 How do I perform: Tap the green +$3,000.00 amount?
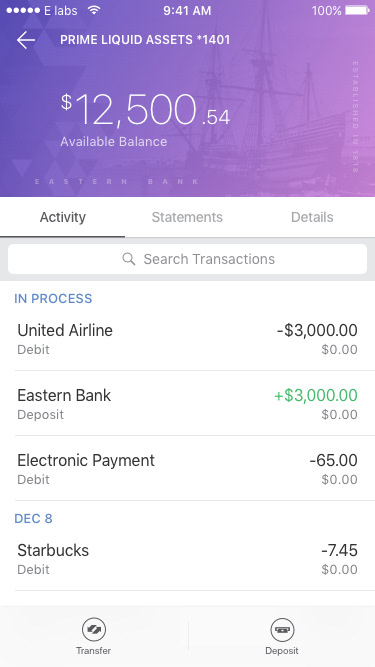coord(316,395)
